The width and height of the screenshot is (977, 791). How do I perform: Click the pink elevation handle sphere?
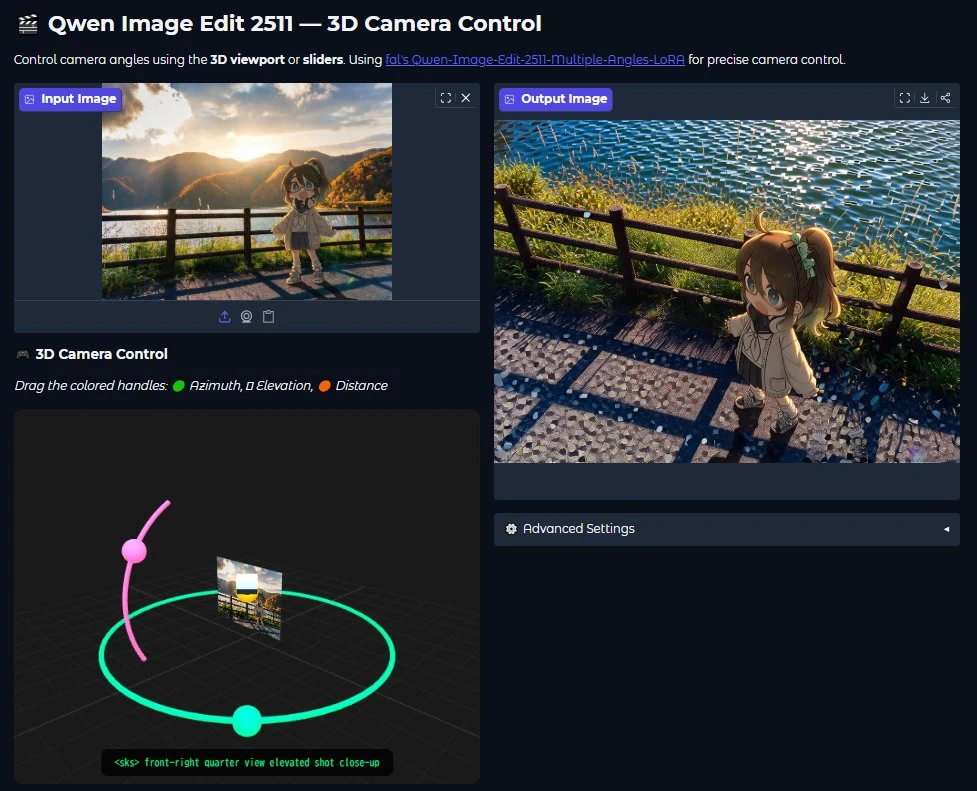[x=134, y=551]
